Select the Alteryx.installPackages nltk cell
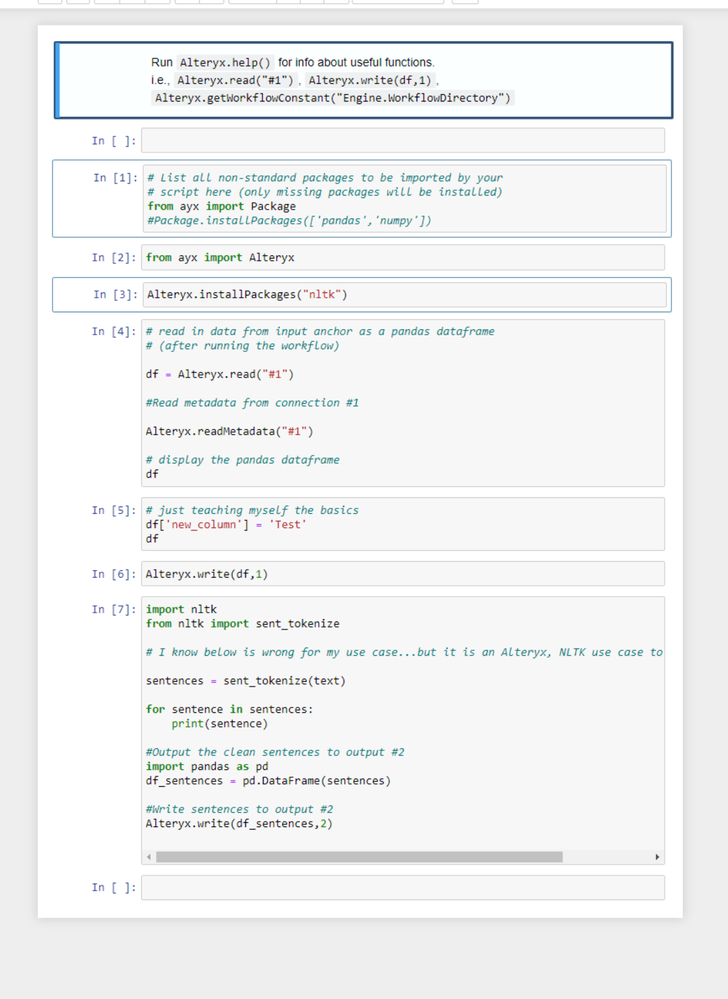 click(400, 294)
